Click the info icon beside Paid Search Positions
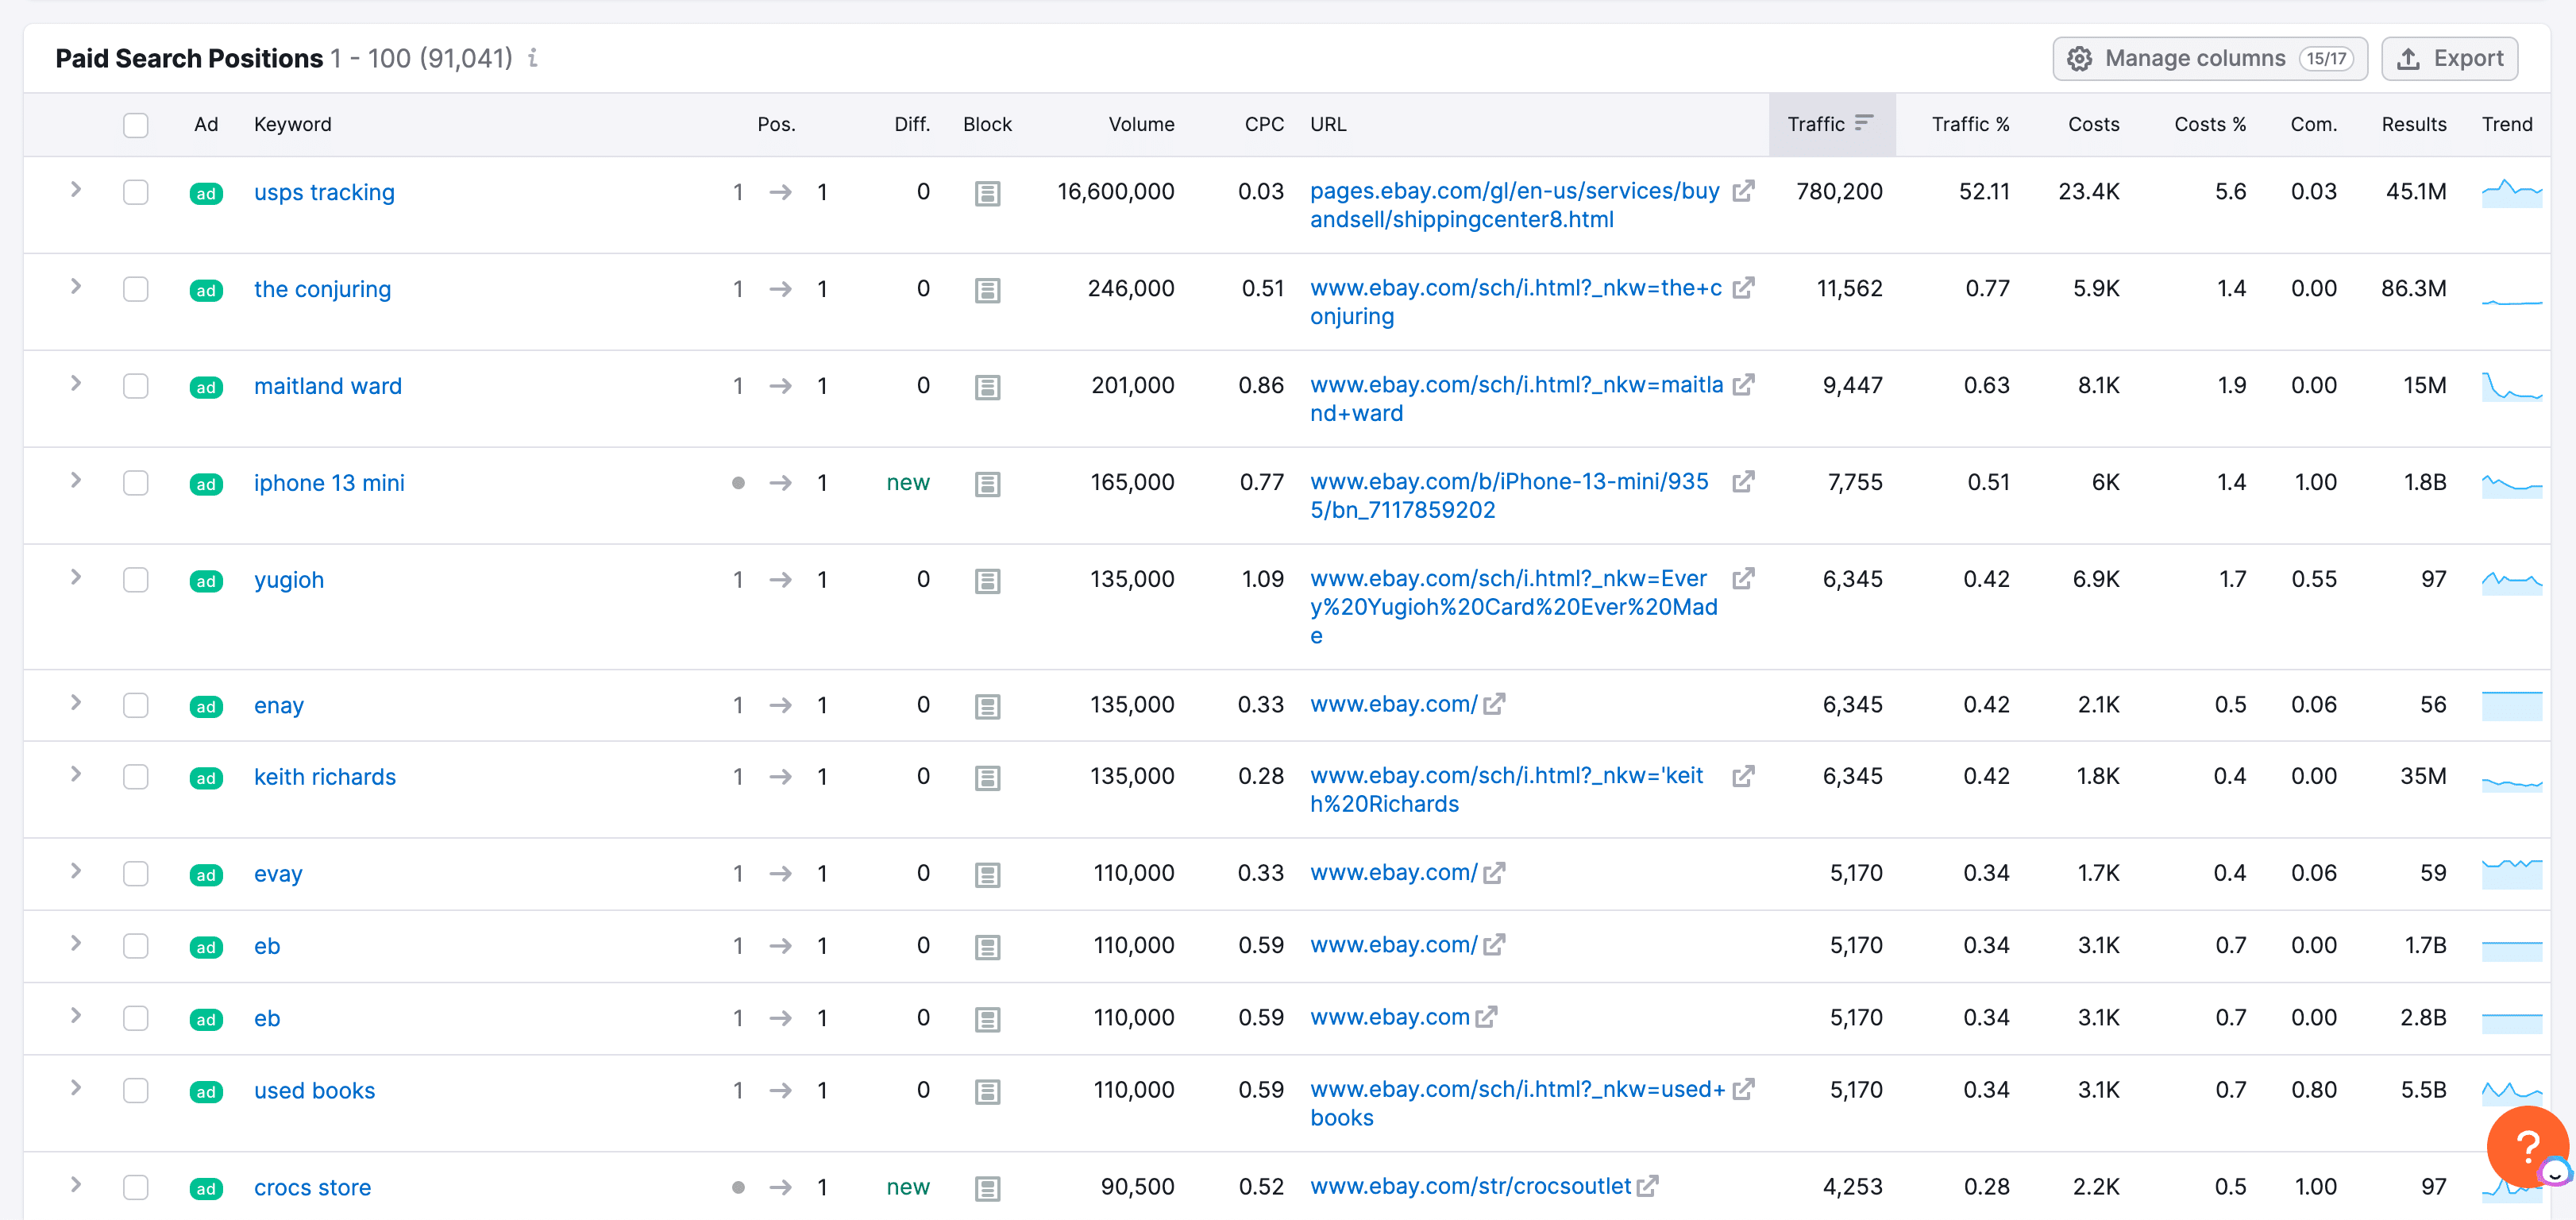The width and height of the screenshot is (2576, 1220). [533, 58]
